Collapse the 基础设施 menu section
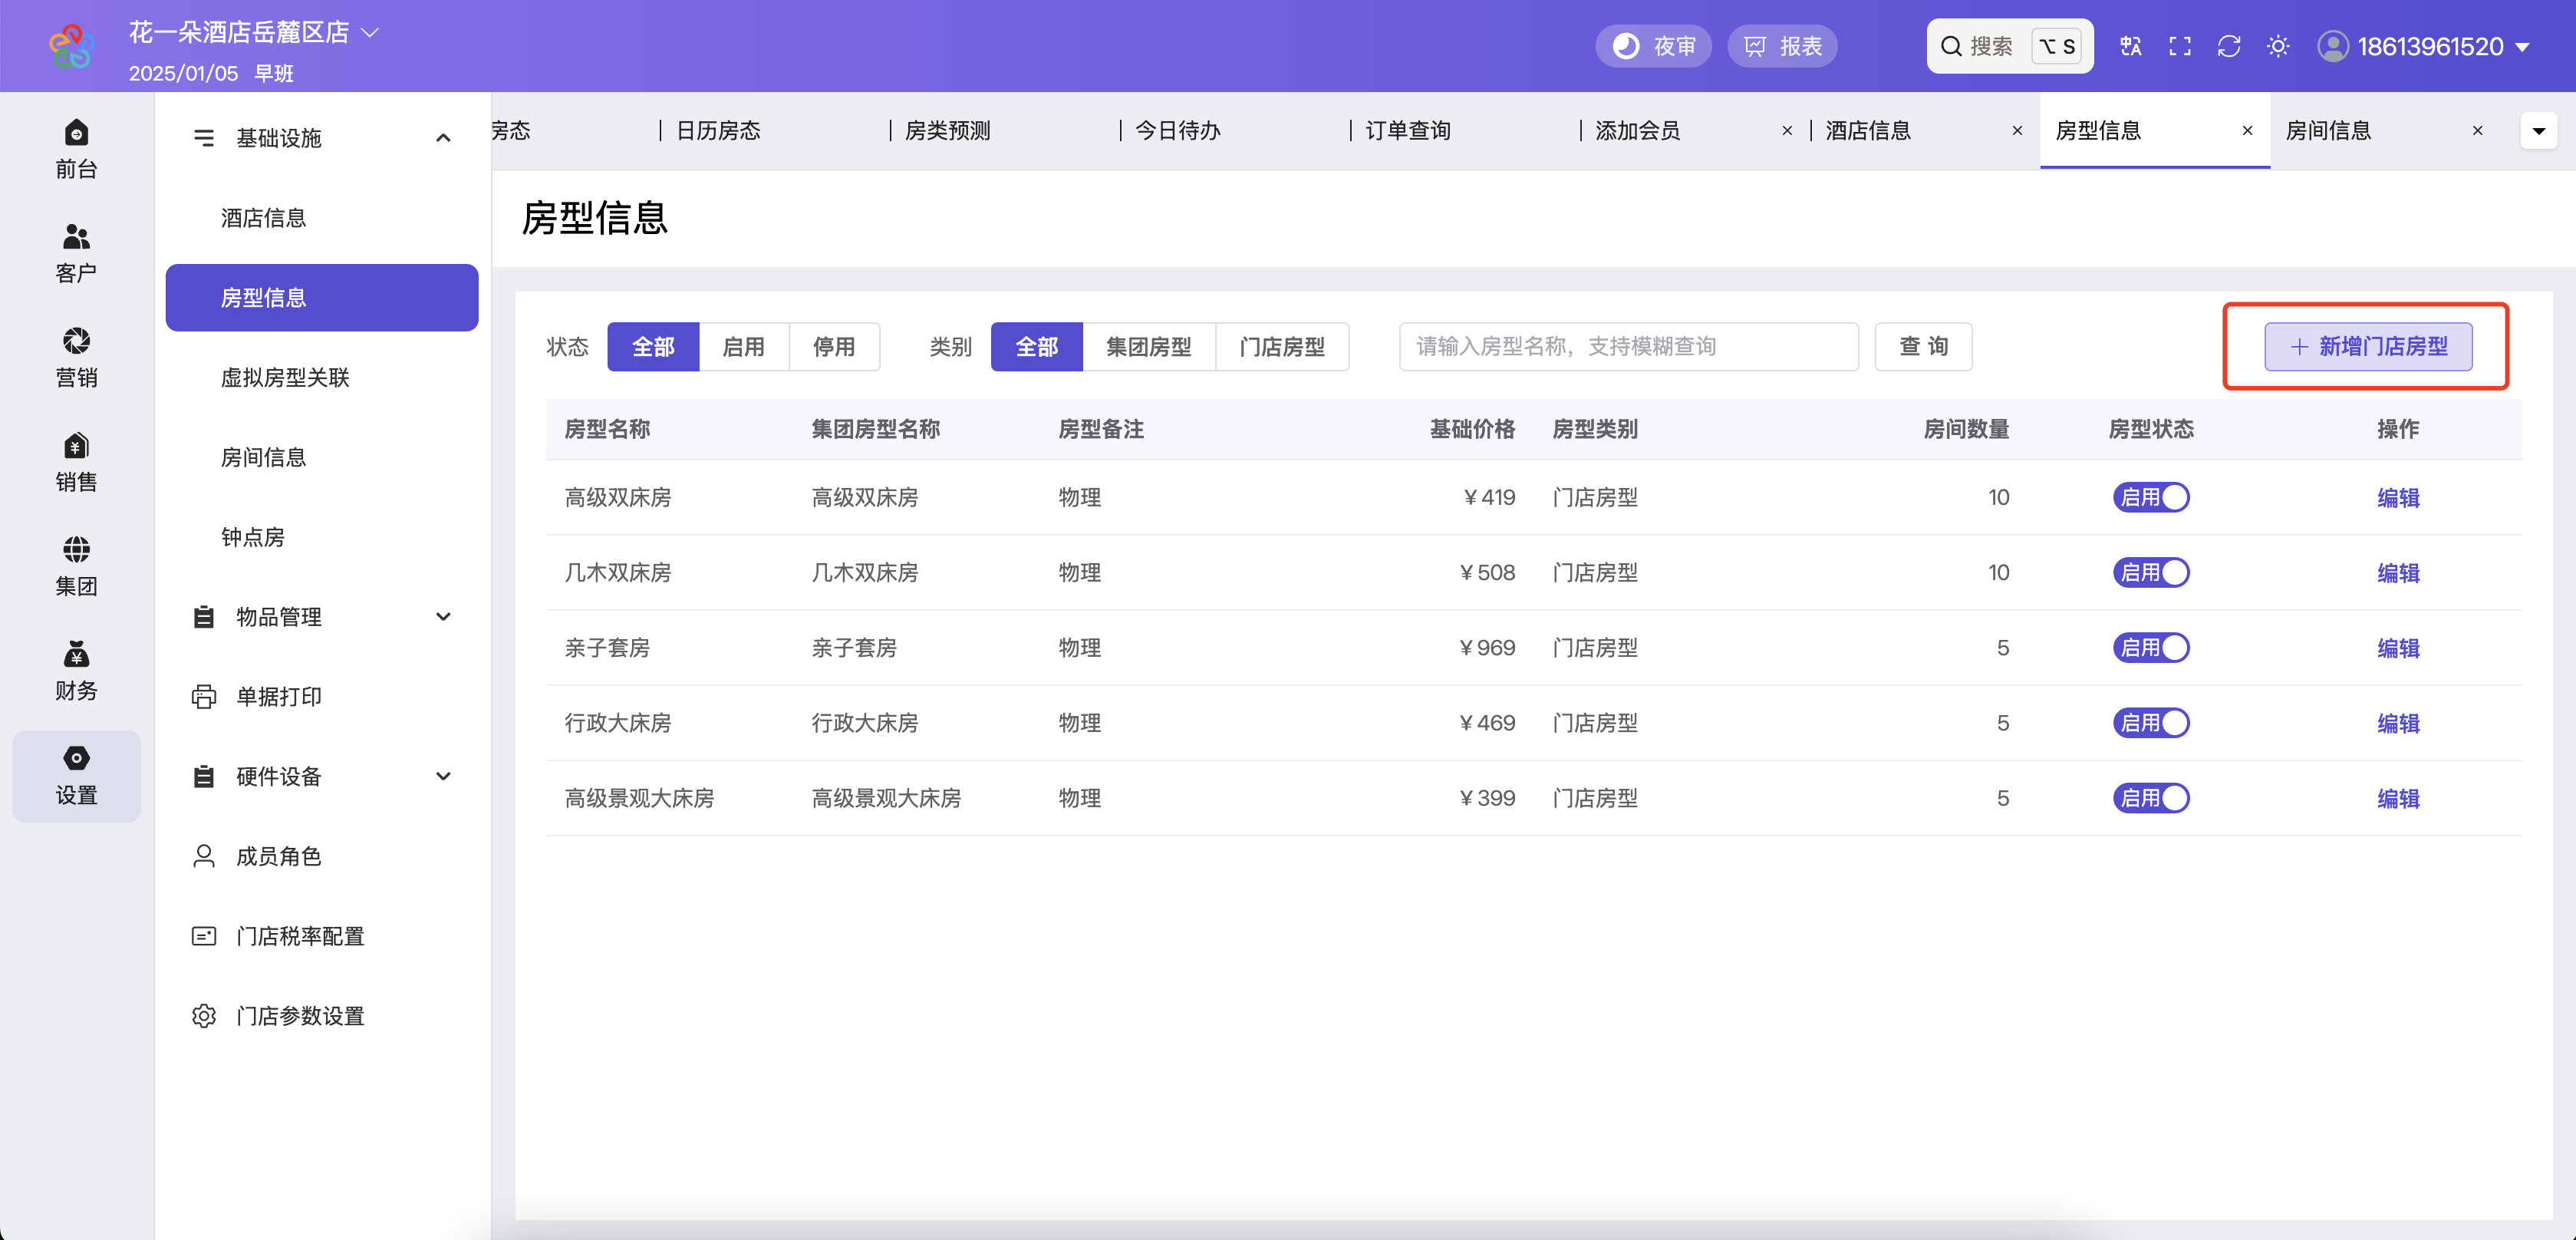This screenshot has width=2576, height=1240. 321,138
